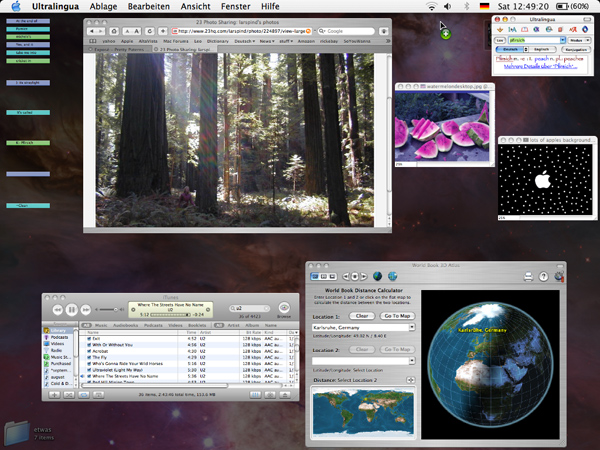This screenshot has width=600, height=450.
Task: Show more Safari bookmarks overflow chevron
Action: pyautogui.click(x=388, y=41)
